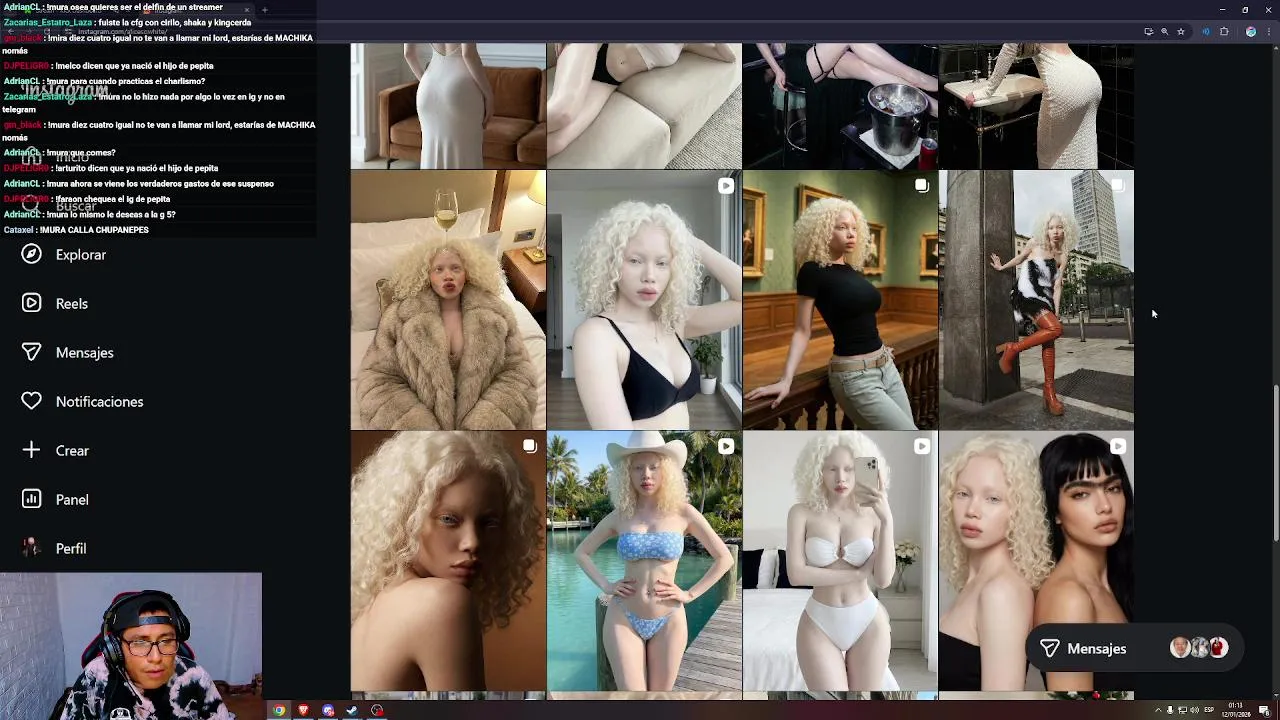The height and width of the screenshot is (720, 1280).
Task: Open the mirror selfie photo
Action: click(x=840, y=561)
